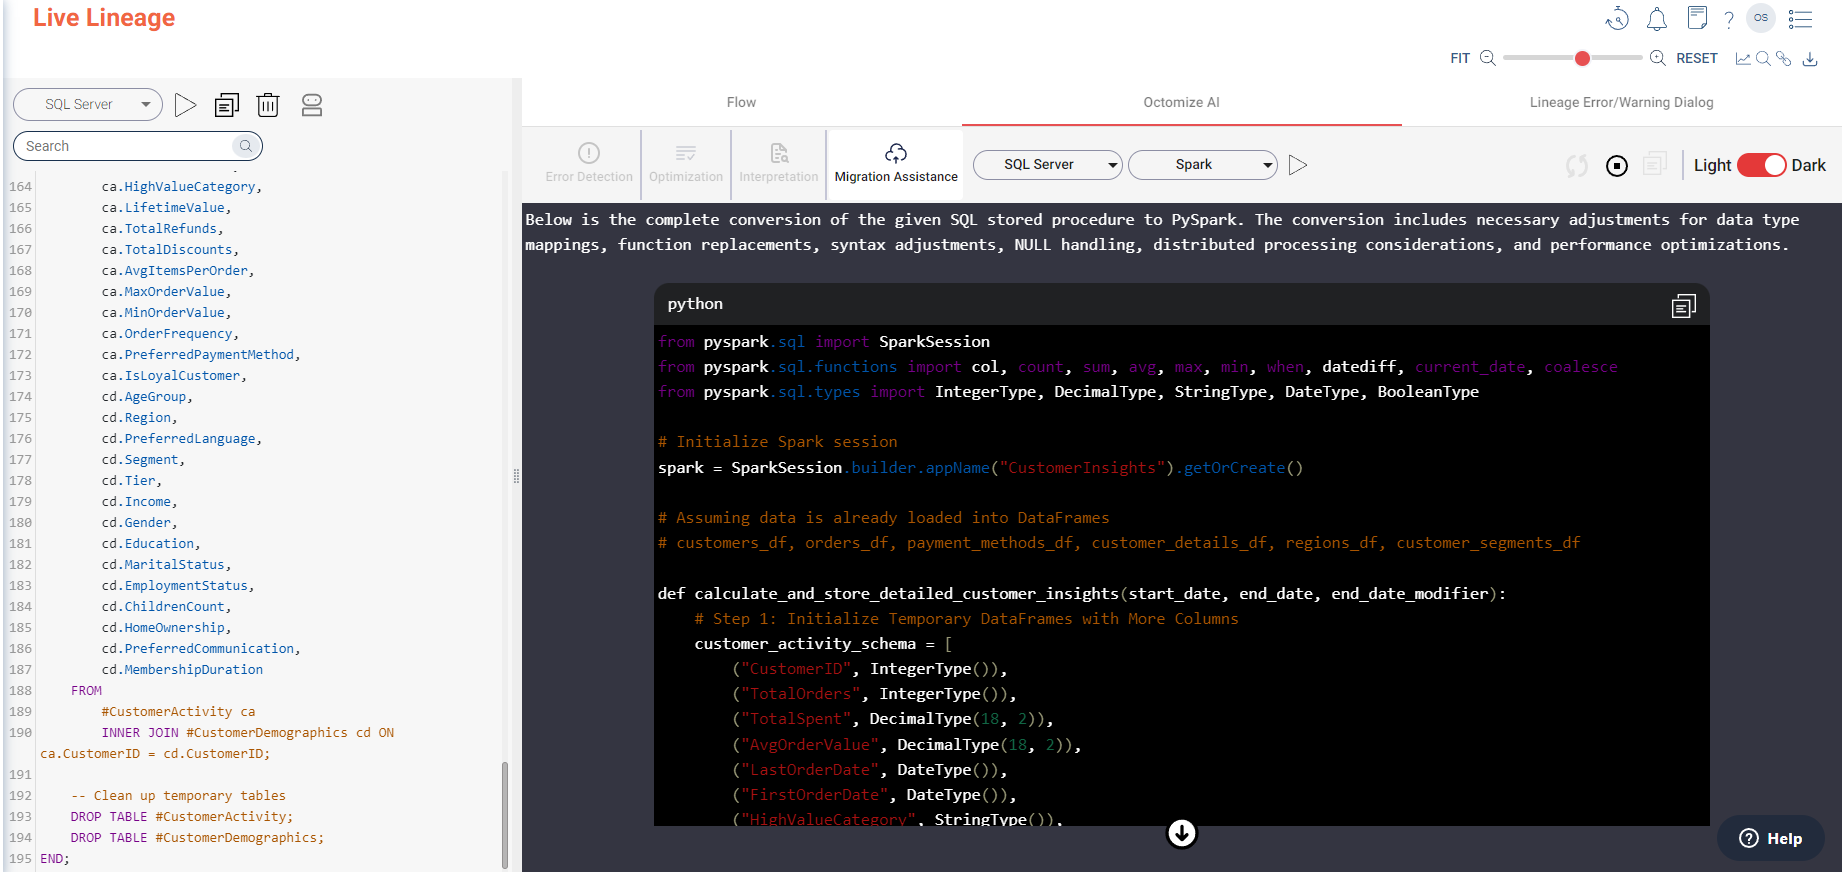Click the download arrow icon
The image size is (1845, 872).
pos(1810,59)
